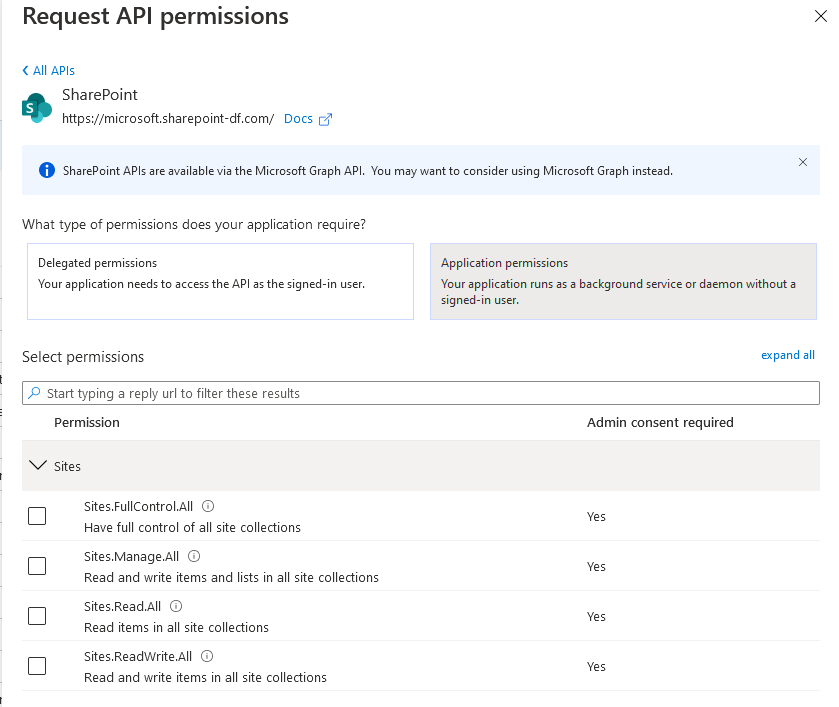Dismiss the Microsoft Graph suggestion banner

click(802, 161)
